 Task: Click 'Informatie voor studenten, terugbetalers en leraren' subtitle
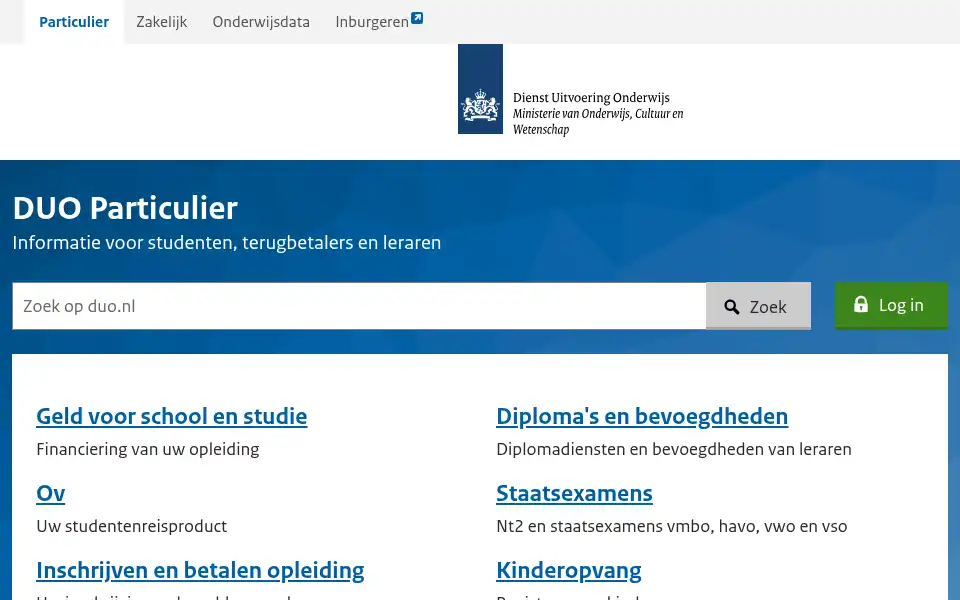[x=227, y=242]
